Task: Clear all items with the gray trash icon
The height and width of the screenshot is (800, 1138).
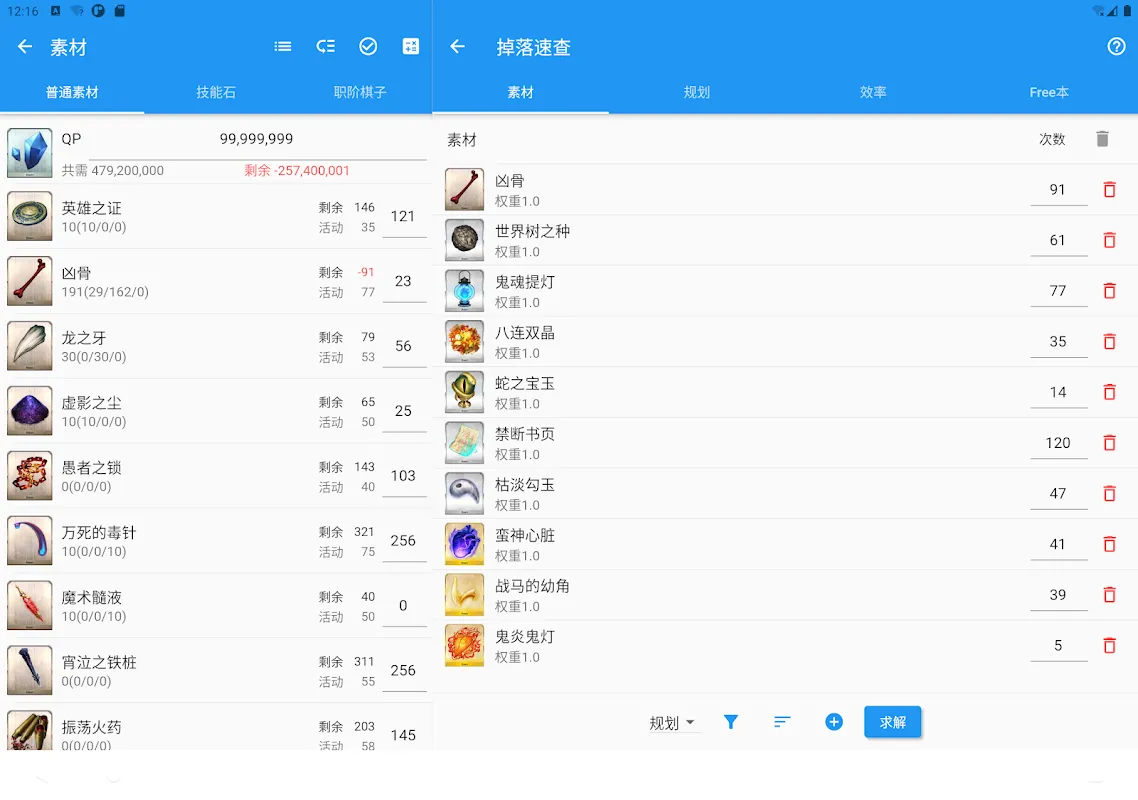Action: pyautogui.click(x=1102, y=140)
